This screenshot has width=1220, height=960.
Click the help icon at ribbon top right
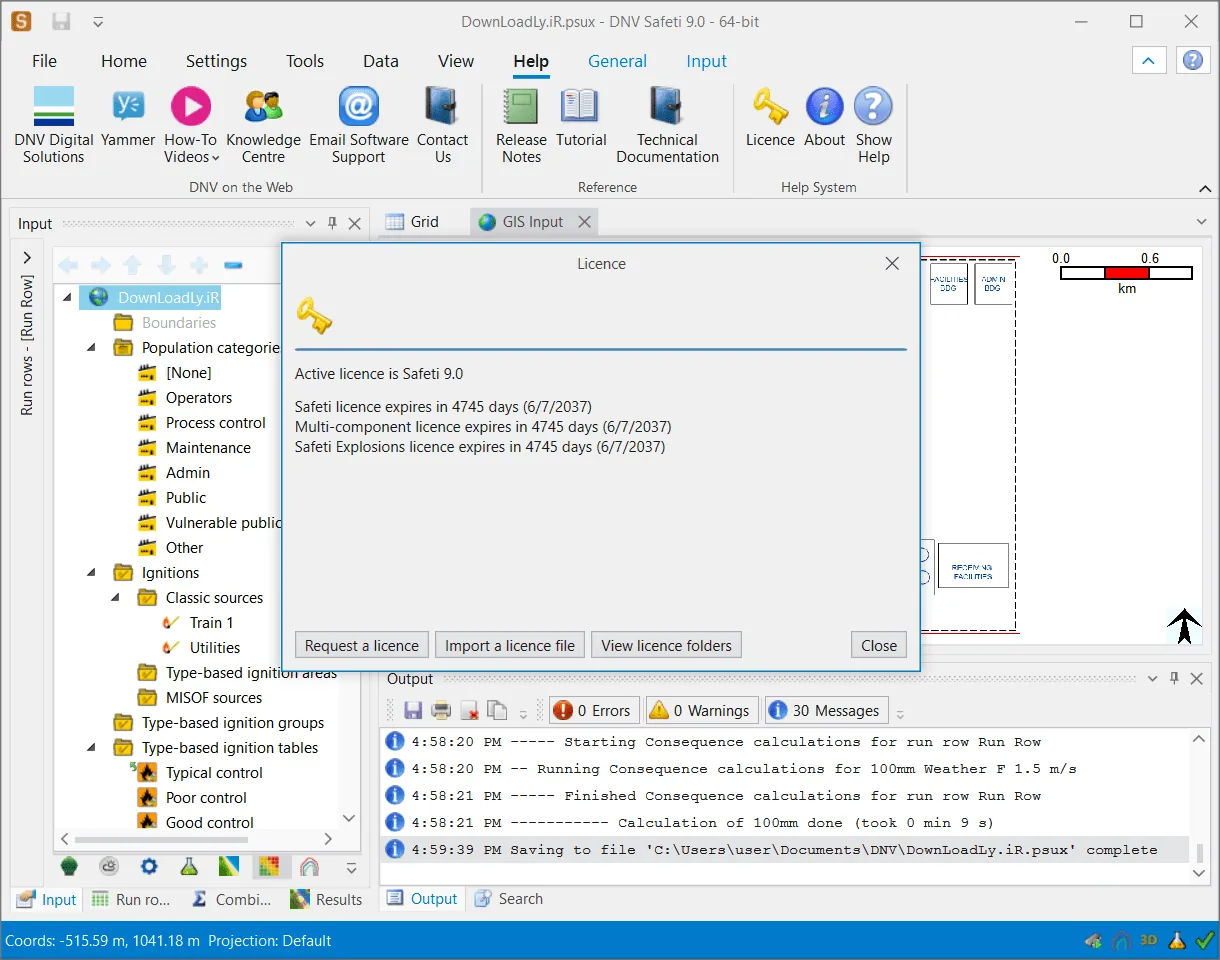pyautogui.click(x=1192, y=61)
